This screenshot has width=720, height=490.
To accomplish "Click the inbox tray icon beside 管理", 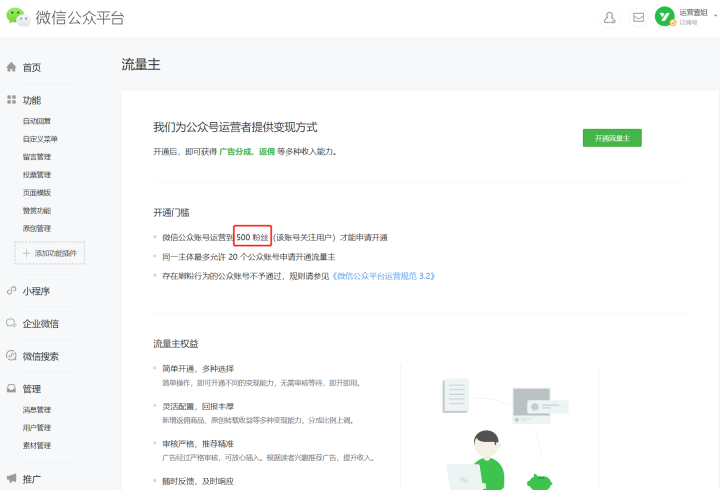I will pos(11,389).
